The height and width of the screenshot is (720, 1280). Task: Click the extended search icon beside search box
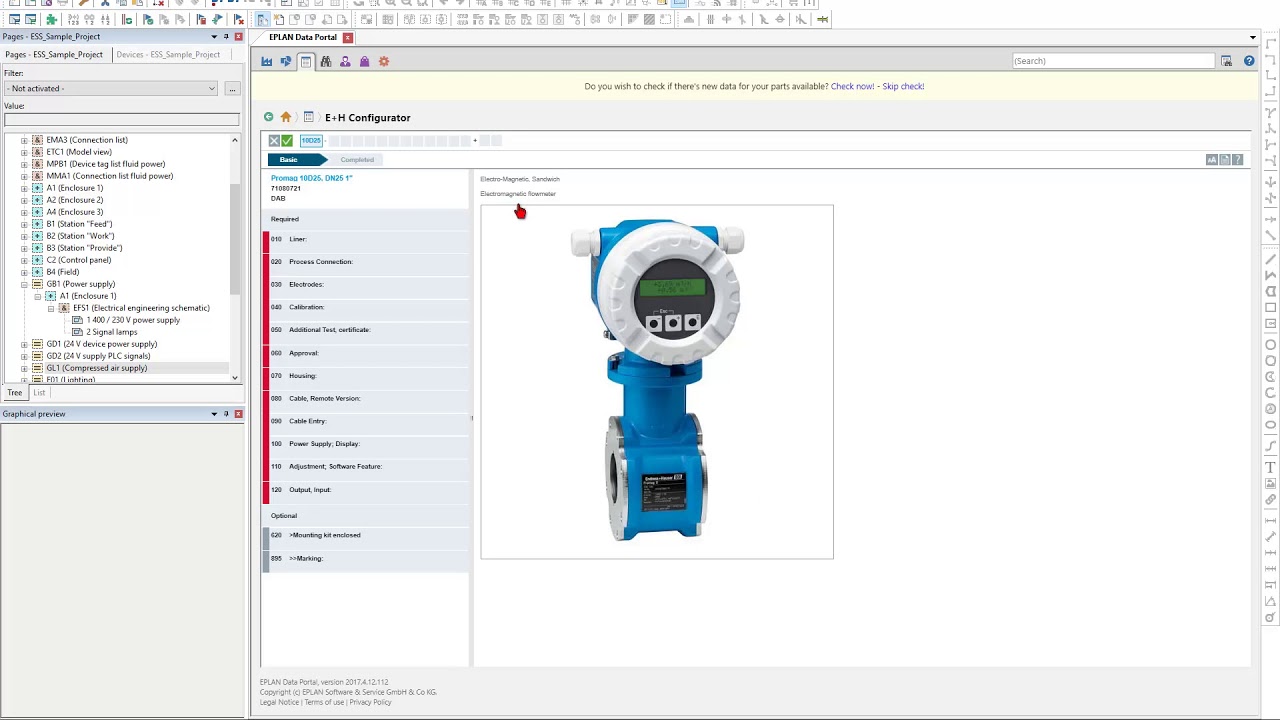point(1226,61)
